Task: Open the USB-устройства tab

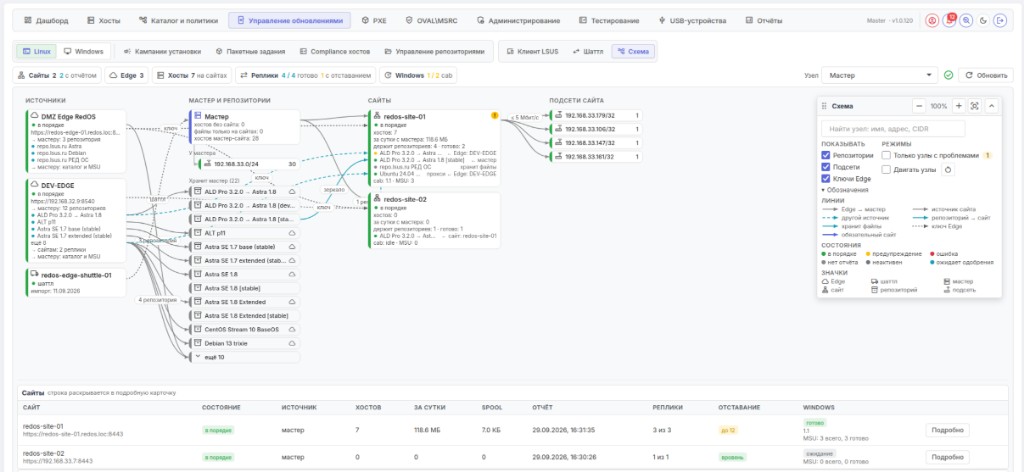Action: [693, 21]
